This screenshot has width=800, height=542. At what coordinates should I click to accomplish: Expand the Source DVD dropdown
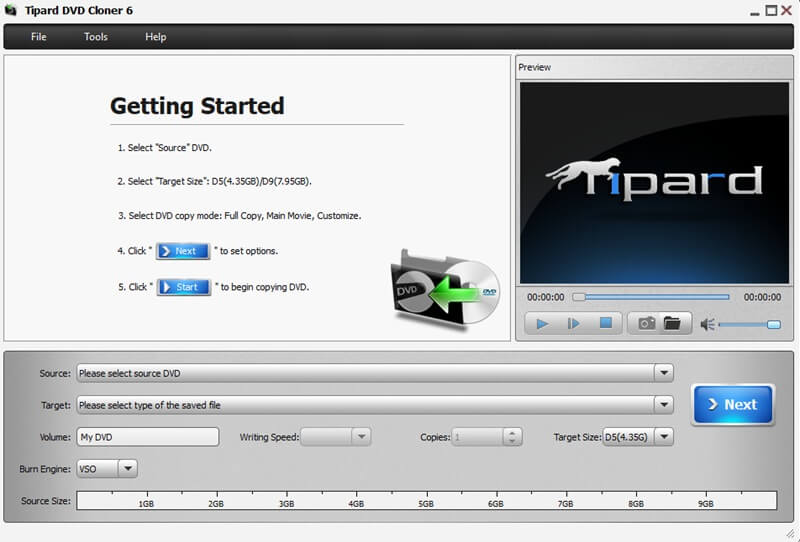663,373
